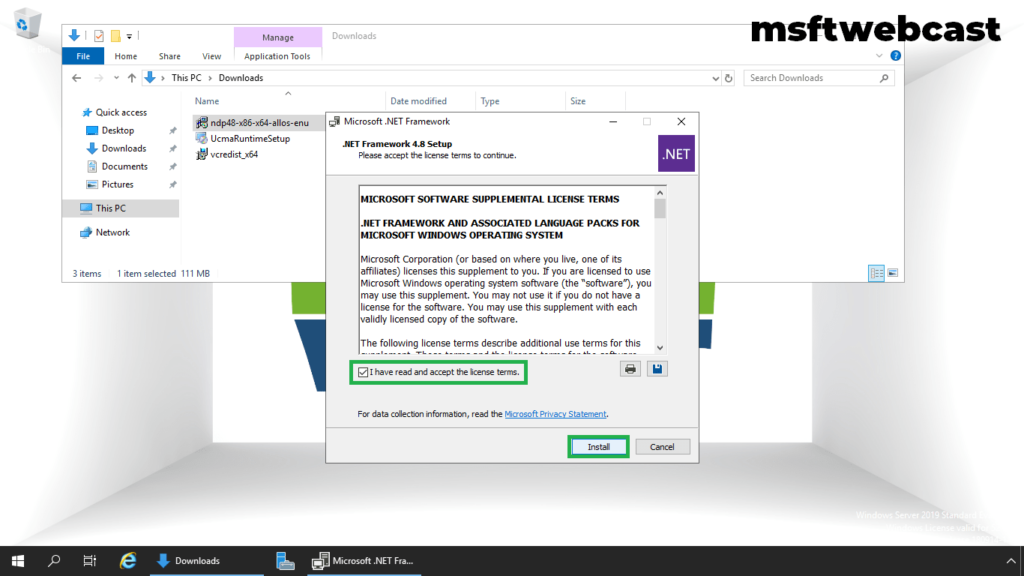Open File Explorer help icon
1024x576 pixels.
tap(895, 56)
